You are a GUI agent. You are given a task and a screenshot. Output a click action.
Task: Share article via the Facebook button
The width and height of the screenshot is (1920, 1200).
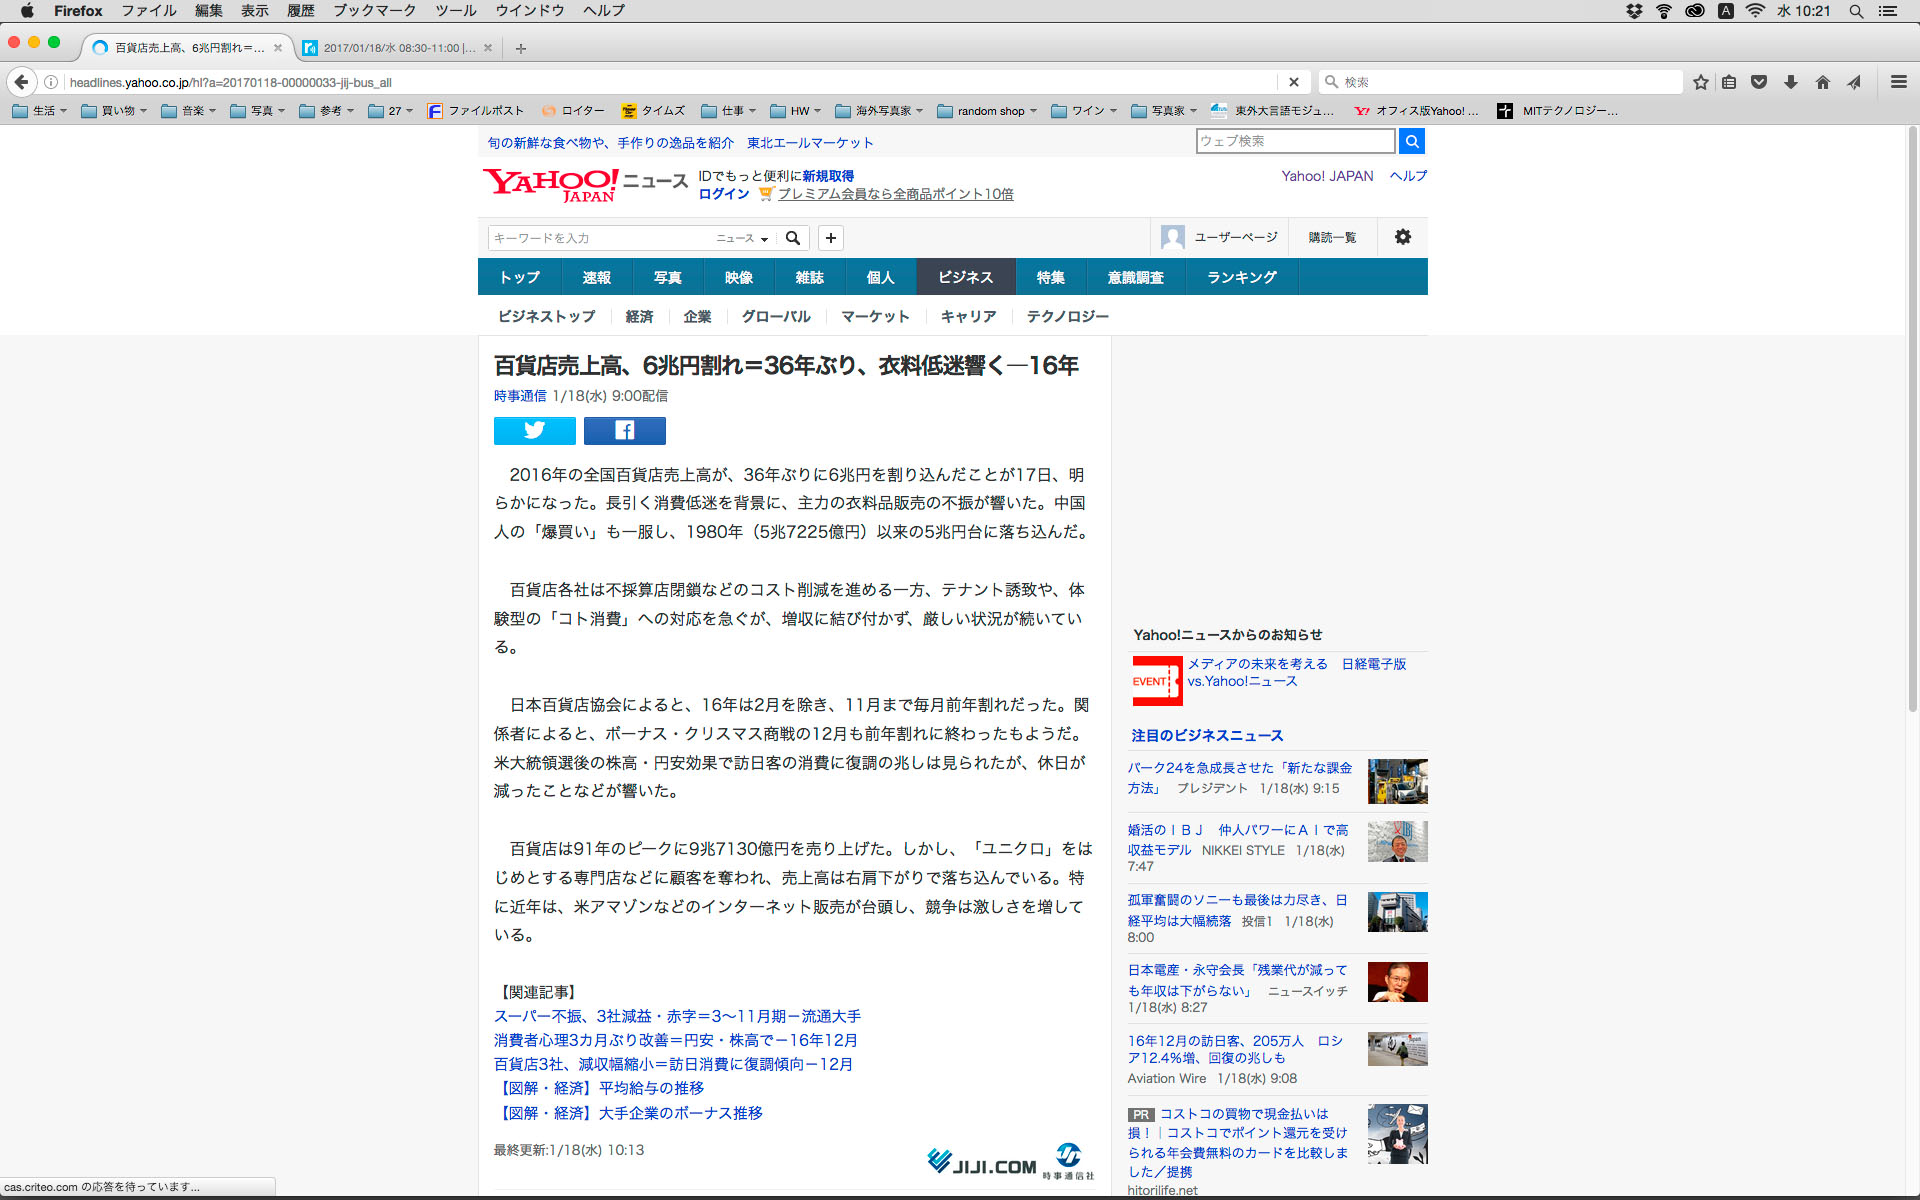coord(624,430)
